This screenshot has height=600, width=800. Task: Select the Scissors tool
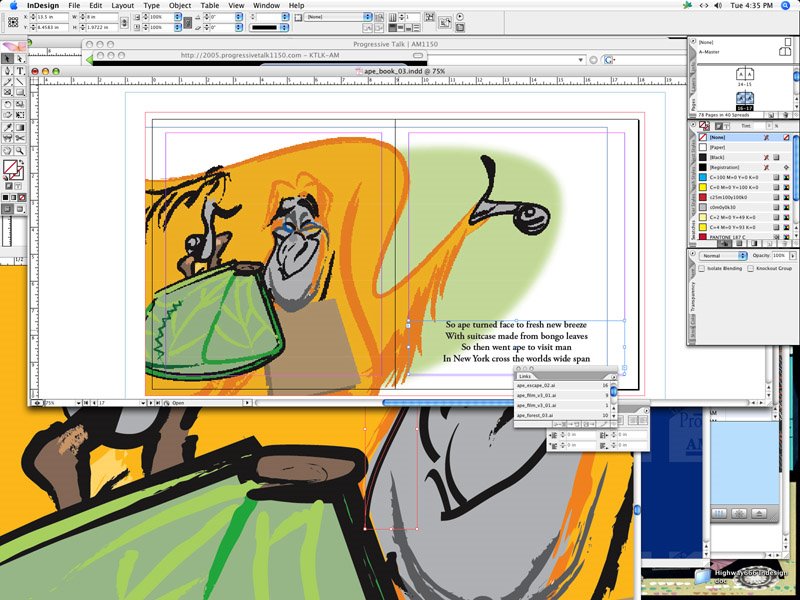pos(20,138)
